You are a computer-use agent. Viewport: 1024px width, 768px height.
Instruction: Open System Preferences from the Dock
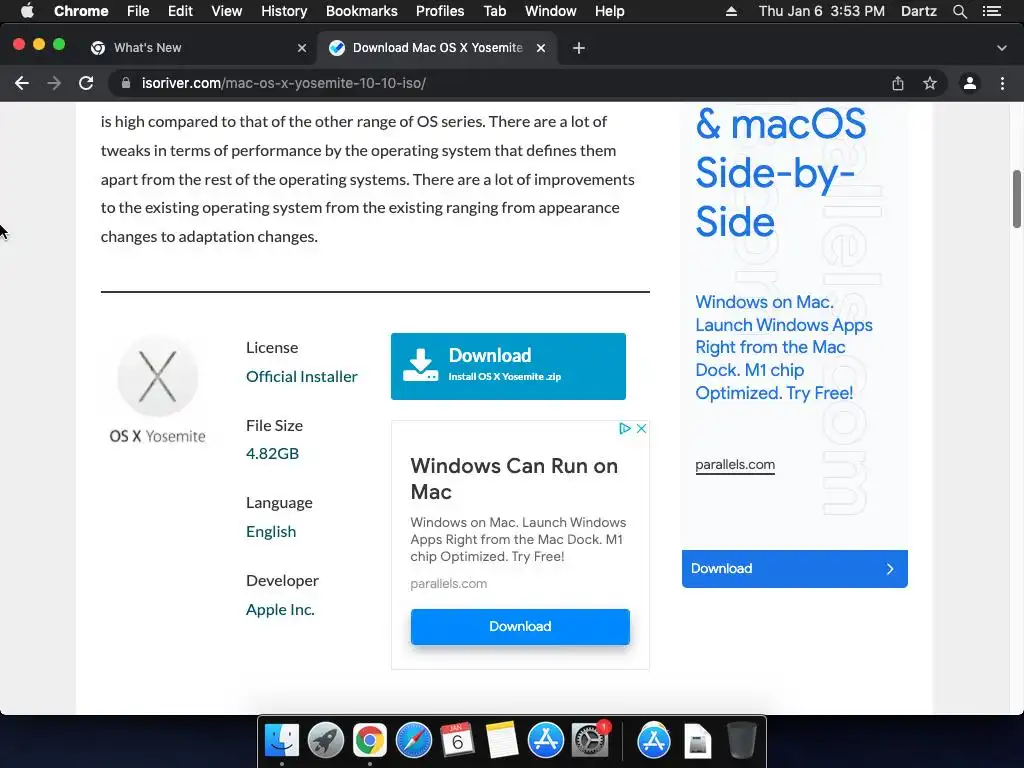[x=590, y=741]
